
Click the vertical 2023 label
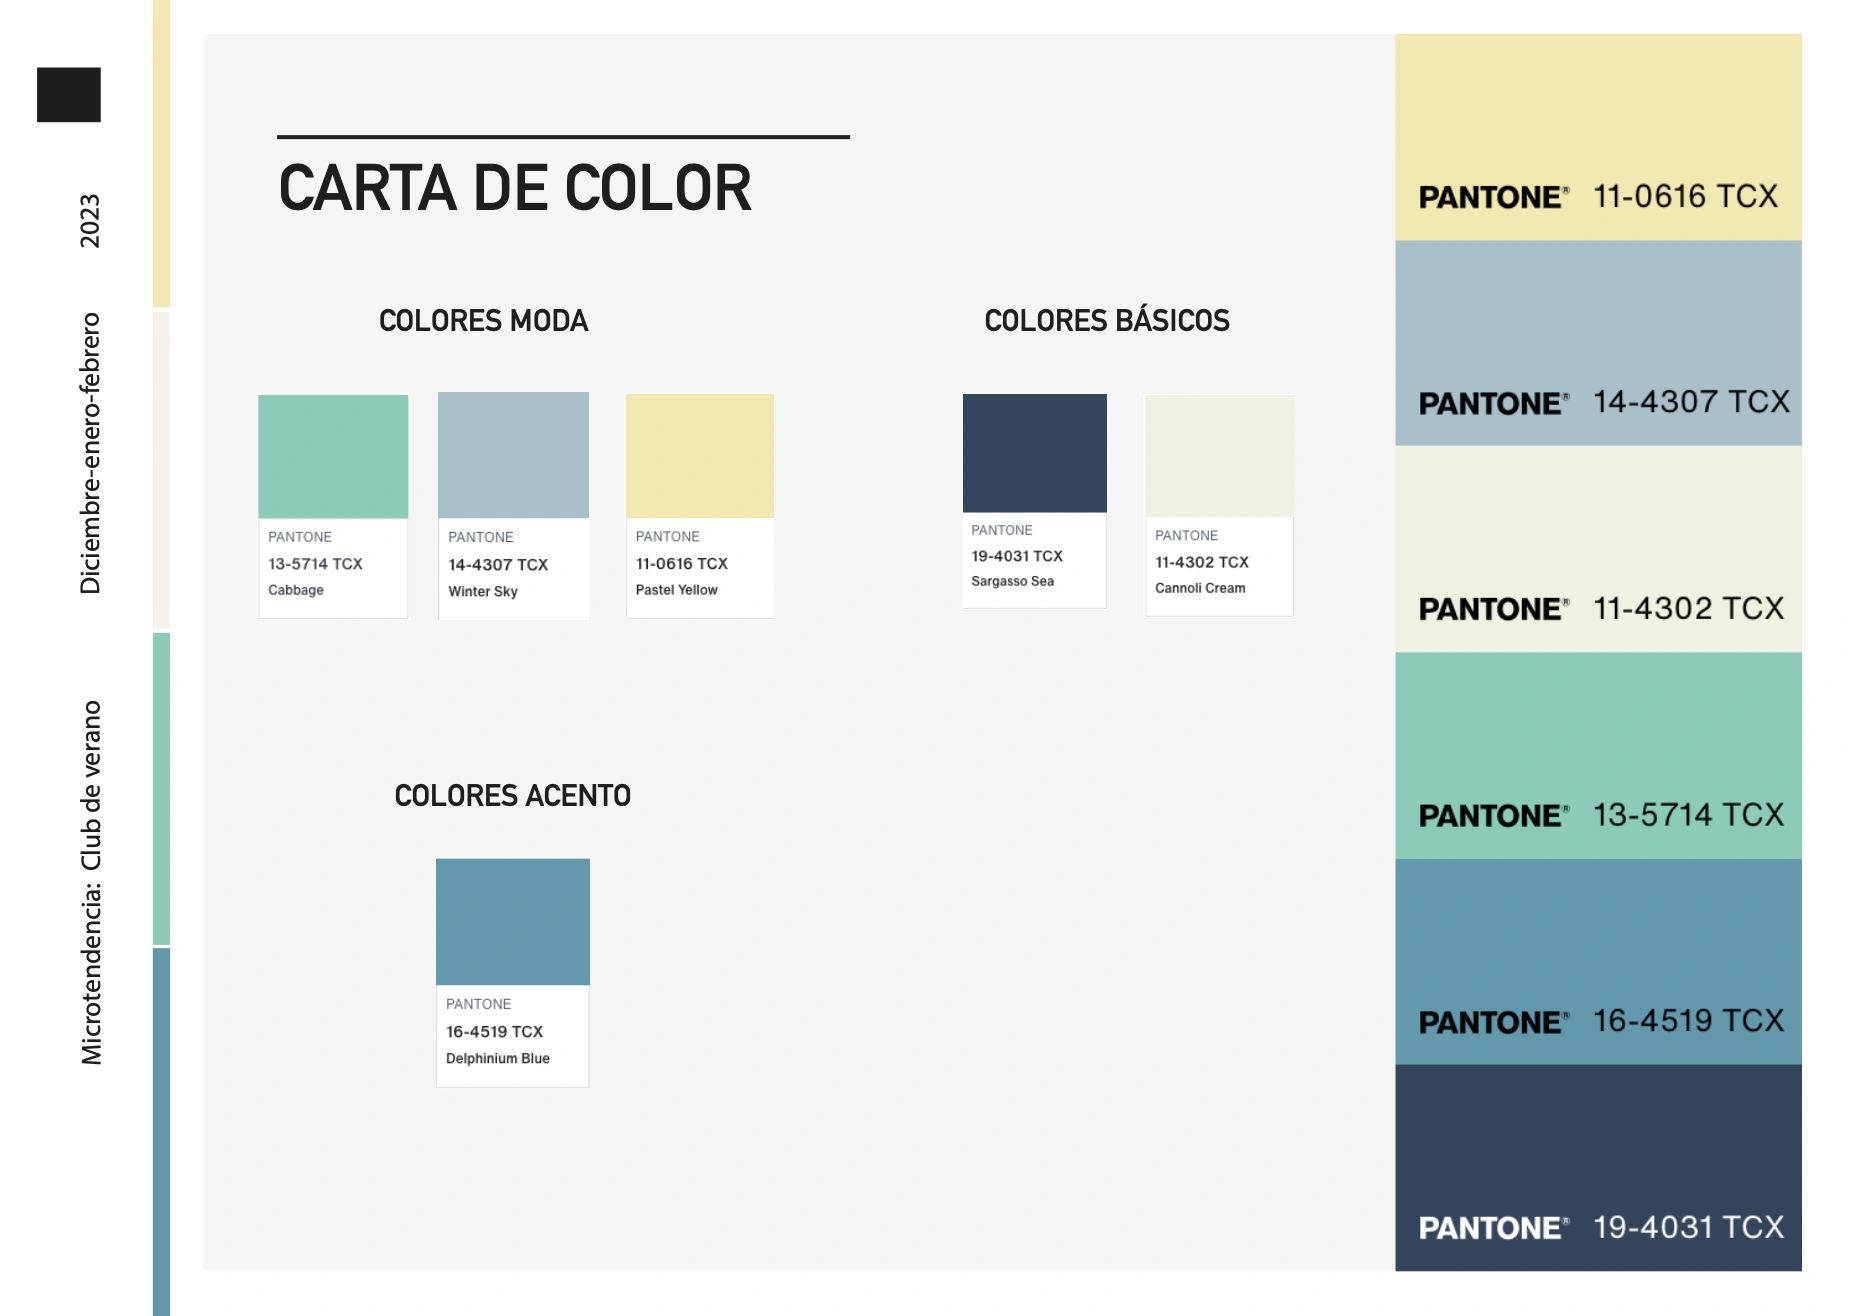(90, 221)
